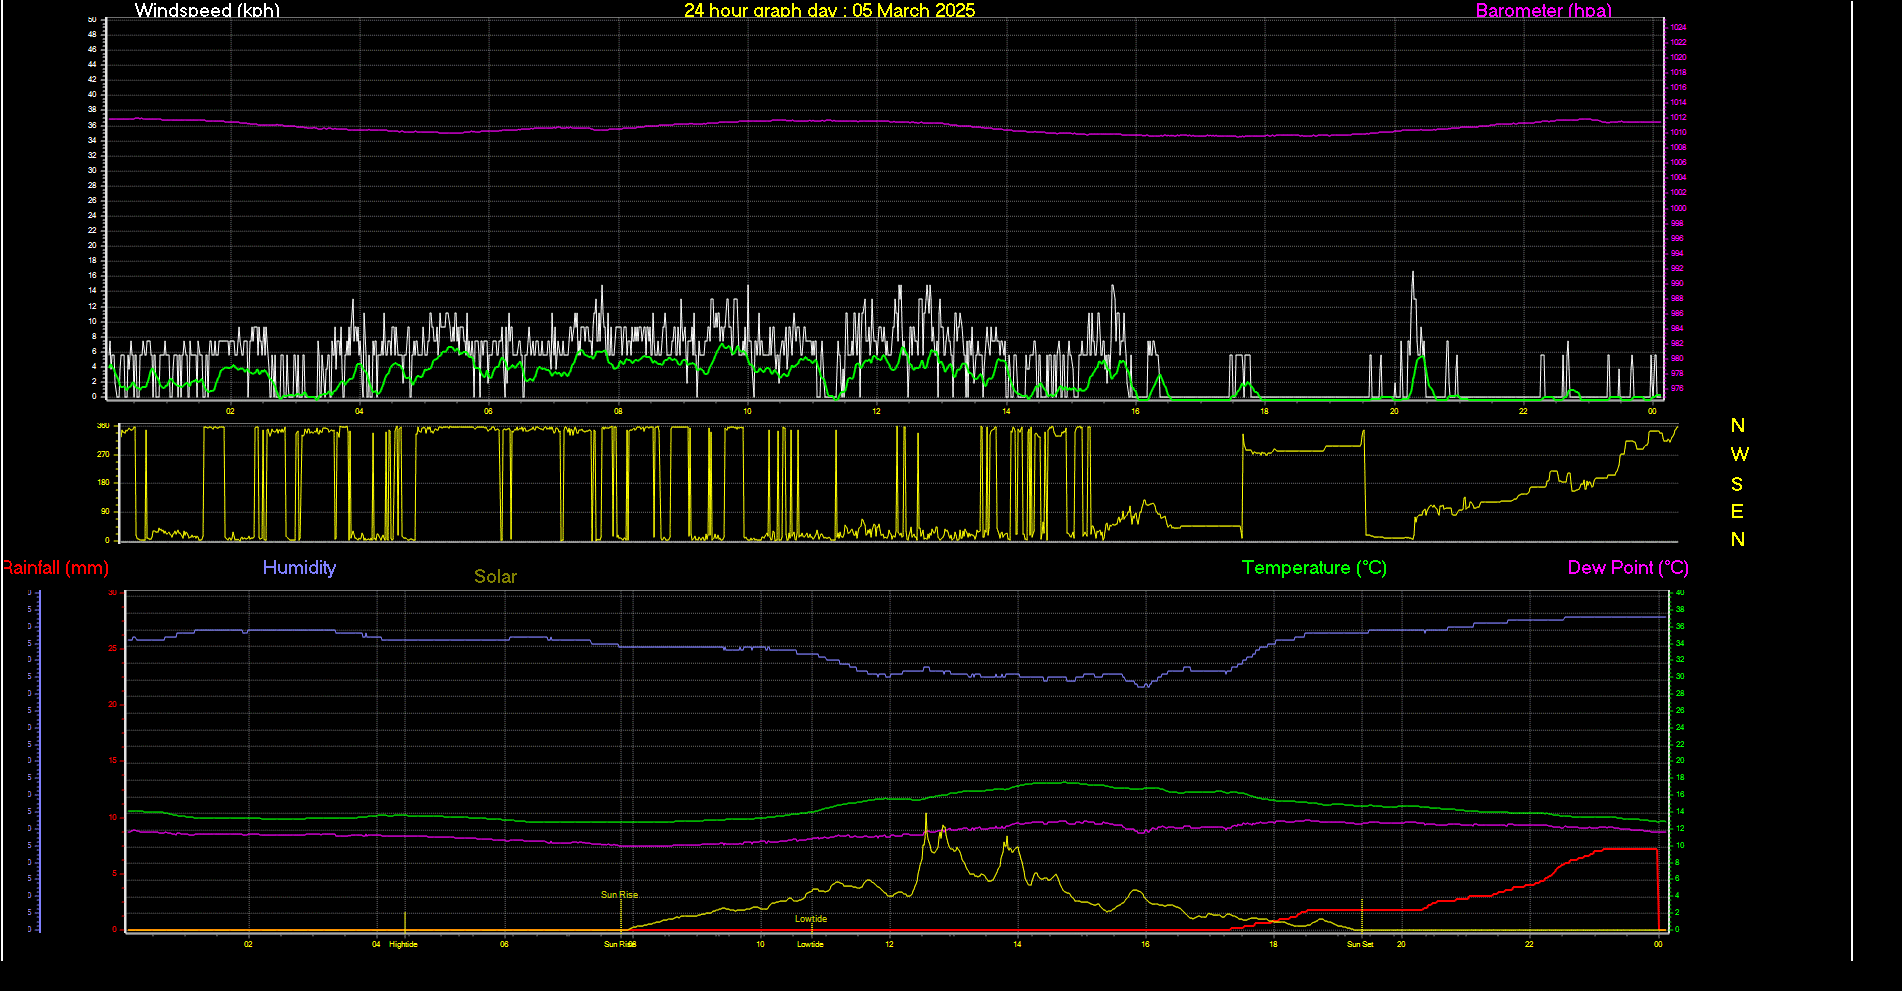Click the magenta Dew Point (°C) label
The width and height of the screenshot is (1902, 991).
[1628, 567]
